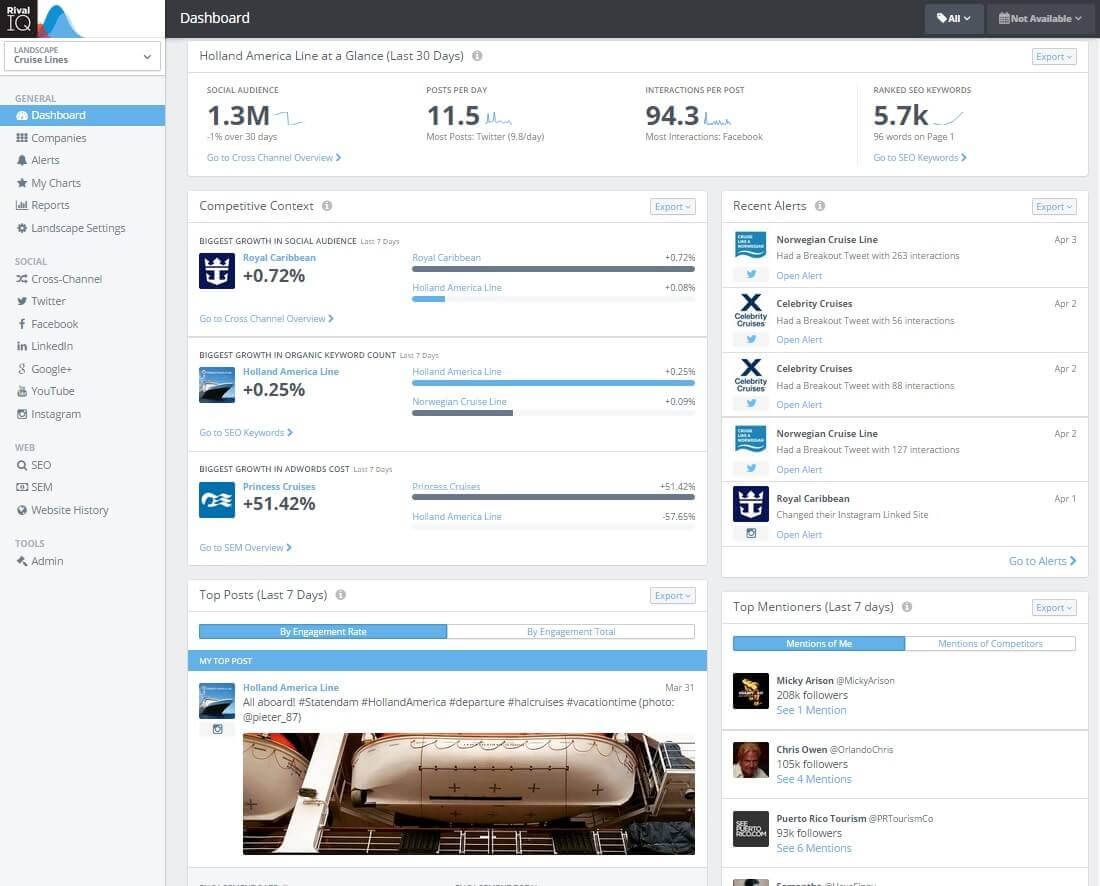The image size is (1100, 886).
Task: Open Alert for Norwegian 263 interactions tweet
Action: pos(799,276)
